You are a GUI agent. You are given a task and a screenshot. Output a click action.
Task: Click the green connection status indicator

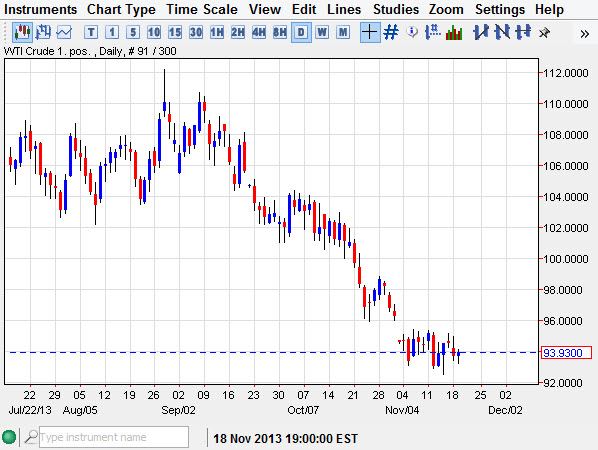[x=9, y=437]
